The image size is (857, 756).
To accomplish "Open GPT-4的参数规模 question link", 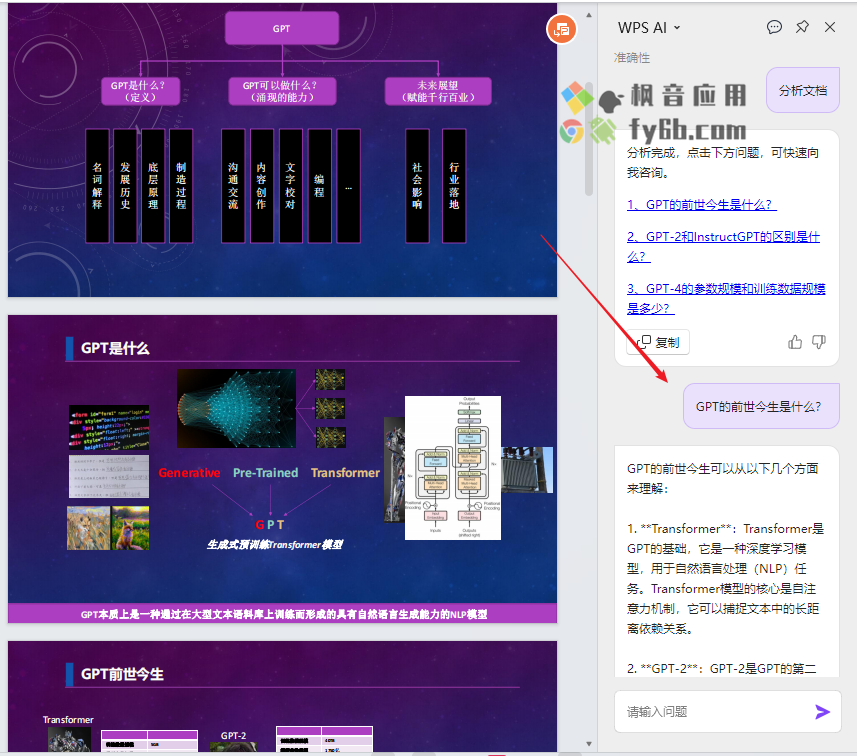I will click(726, 298).
